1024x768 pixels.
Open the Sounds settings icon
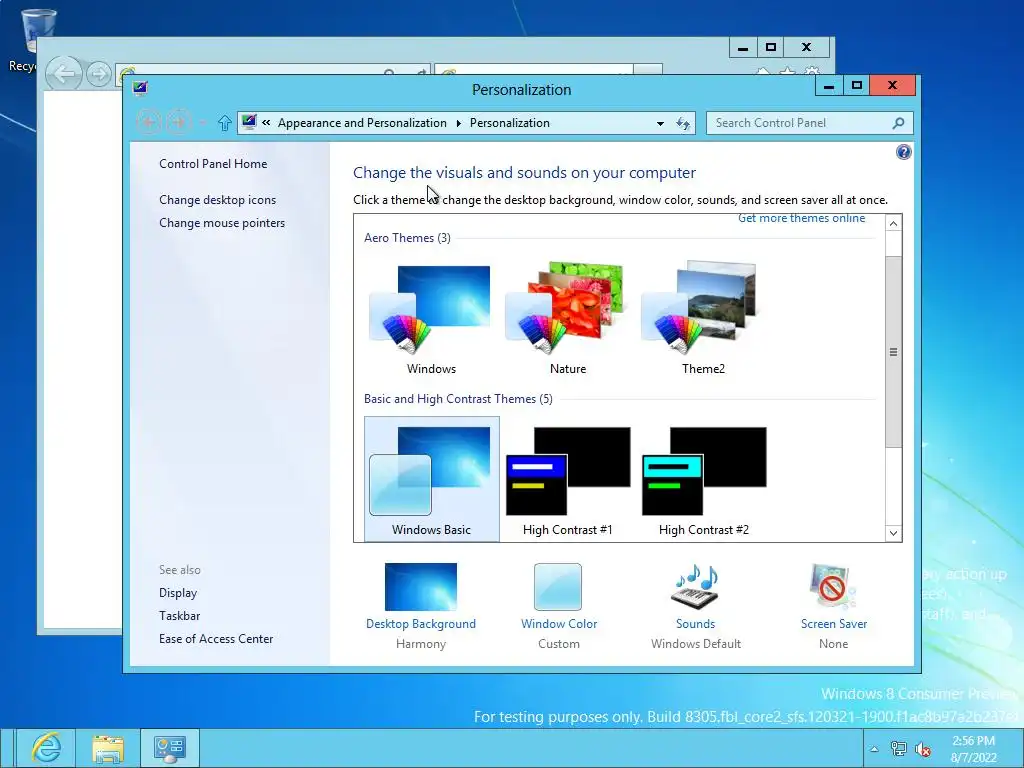point(696,586)
